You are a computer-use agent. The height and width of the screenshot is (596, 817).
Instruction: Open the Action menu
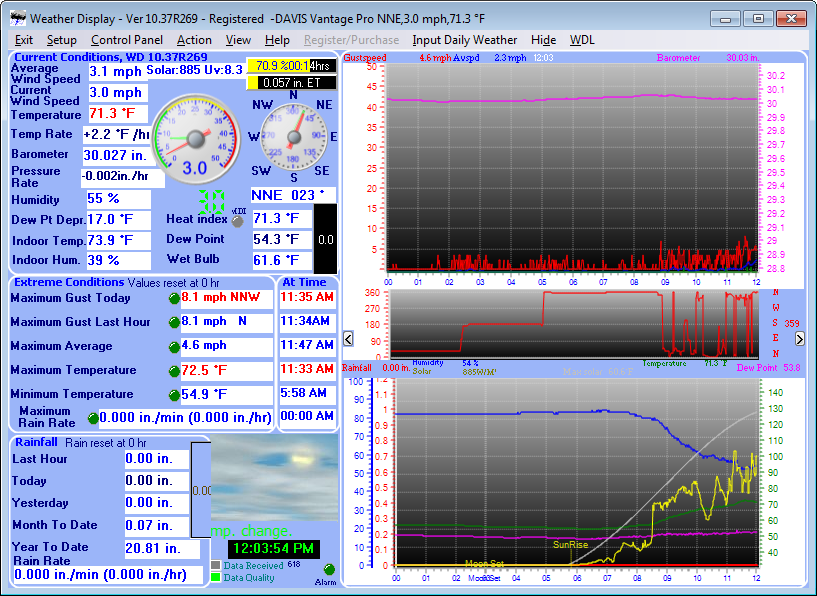[x=194, y=40]
